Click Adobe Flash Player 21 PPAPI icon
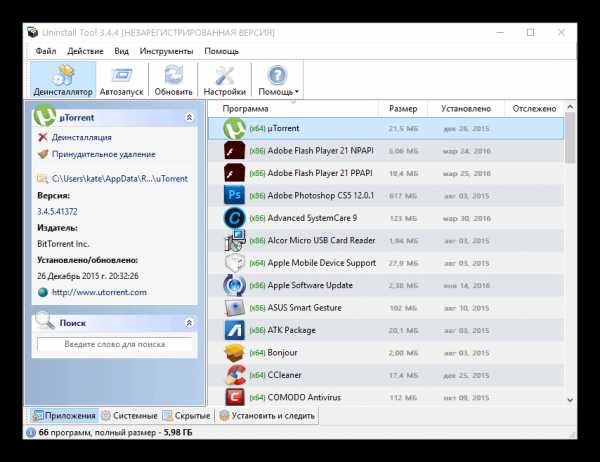Image resolution: width=600 pixels, height=462 pixels. pos(234,173)
